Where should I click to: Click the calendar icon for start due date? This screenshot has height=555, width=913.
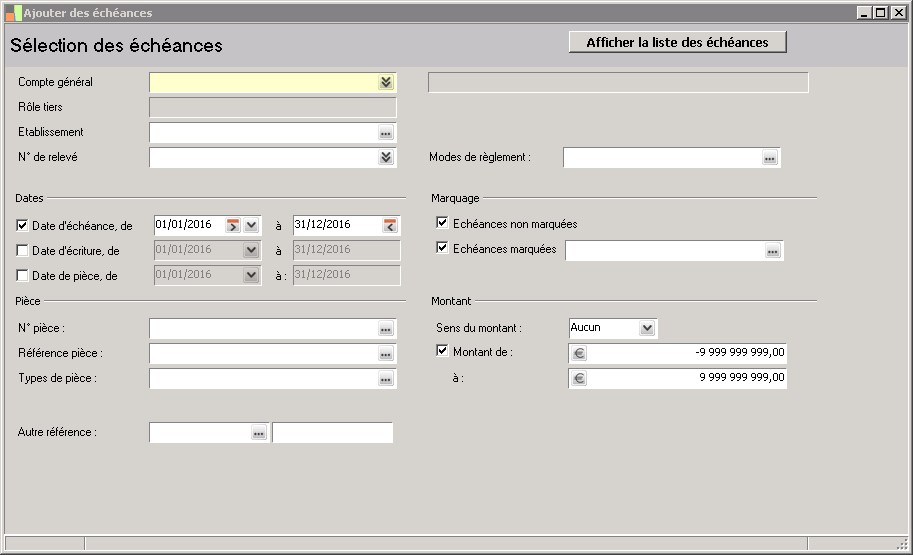[x=233, y=225]
